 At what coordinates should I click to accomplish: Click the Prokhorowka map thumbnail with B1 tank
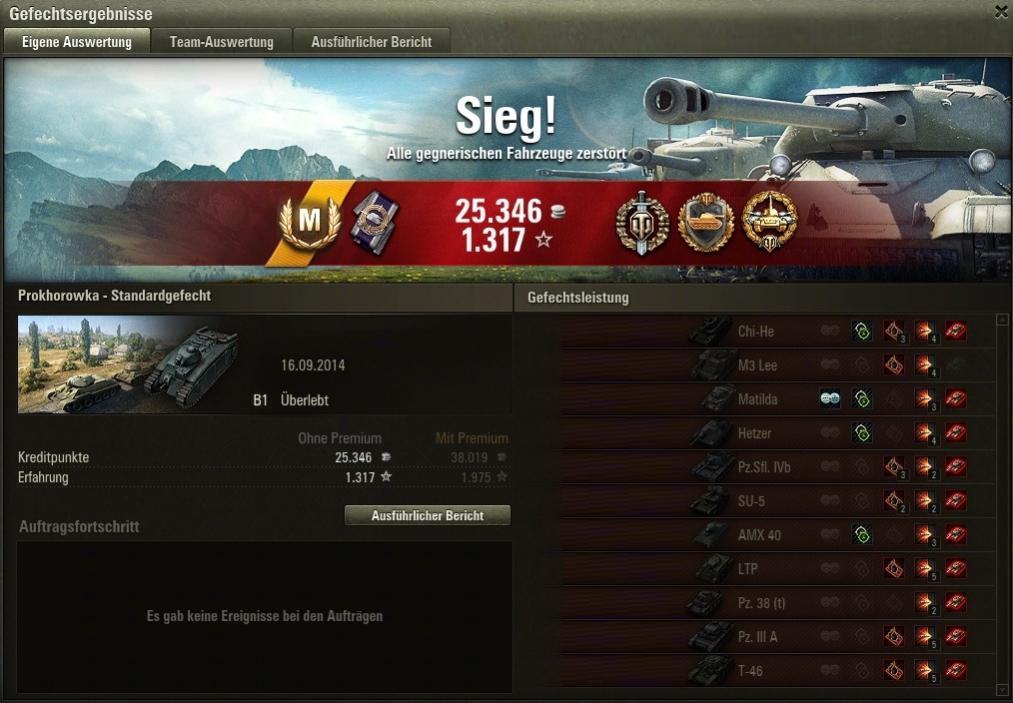coord(129,364)
